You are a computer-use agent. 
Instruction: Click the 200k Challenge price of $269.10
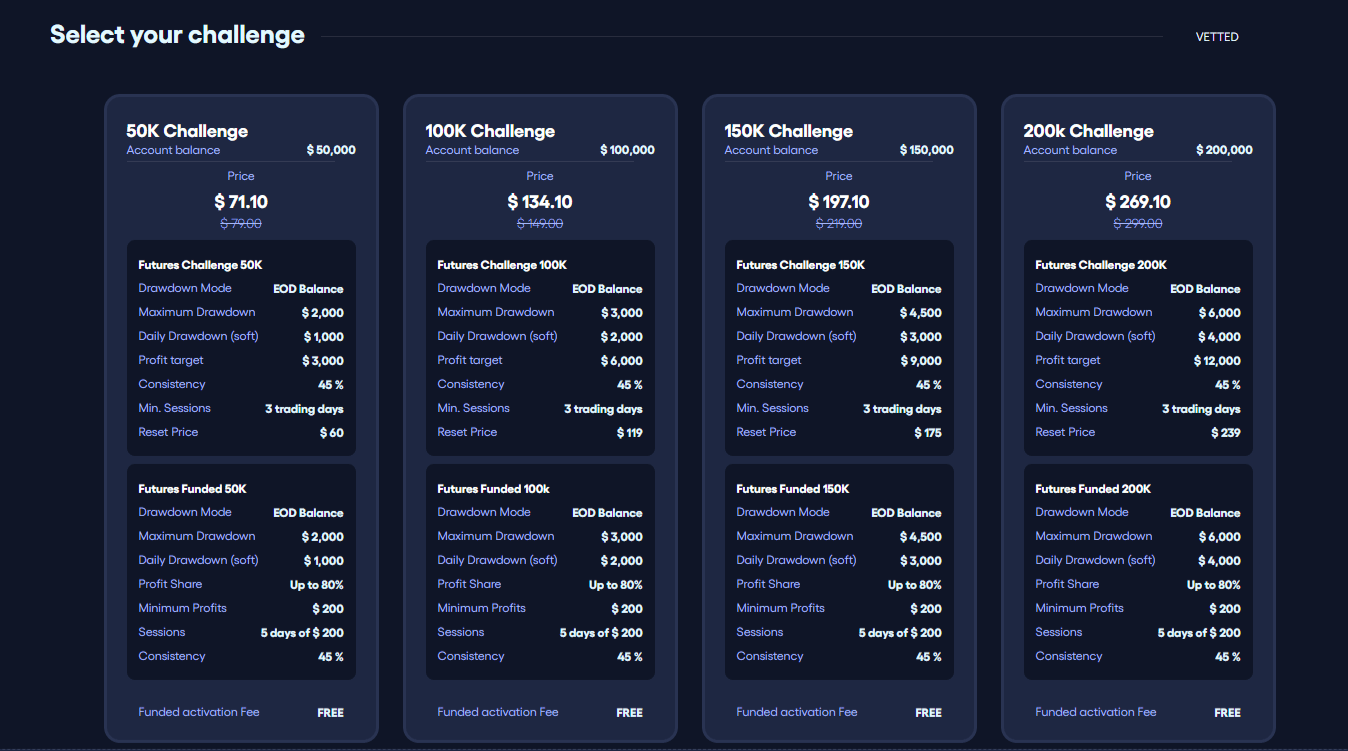click(1138, 201)
